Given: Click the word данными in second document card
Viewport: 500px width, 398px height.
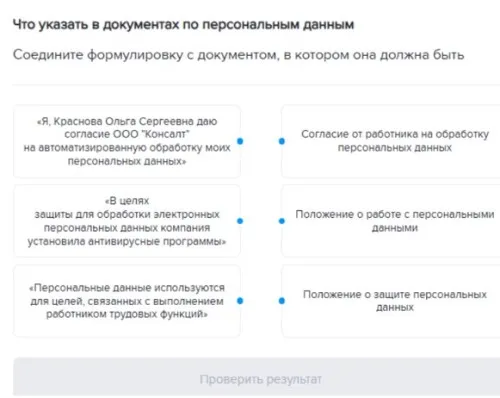Looking at the screenshot, I should (395, 228).
